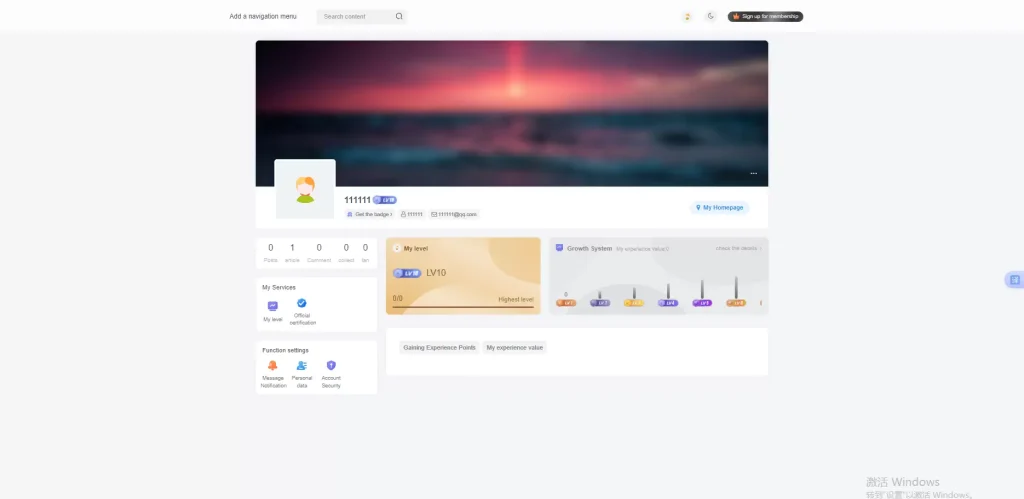This screenshot has height=499, width=1024.
Task: Open the Get the badge chevron link
Action: click(370, 214)
